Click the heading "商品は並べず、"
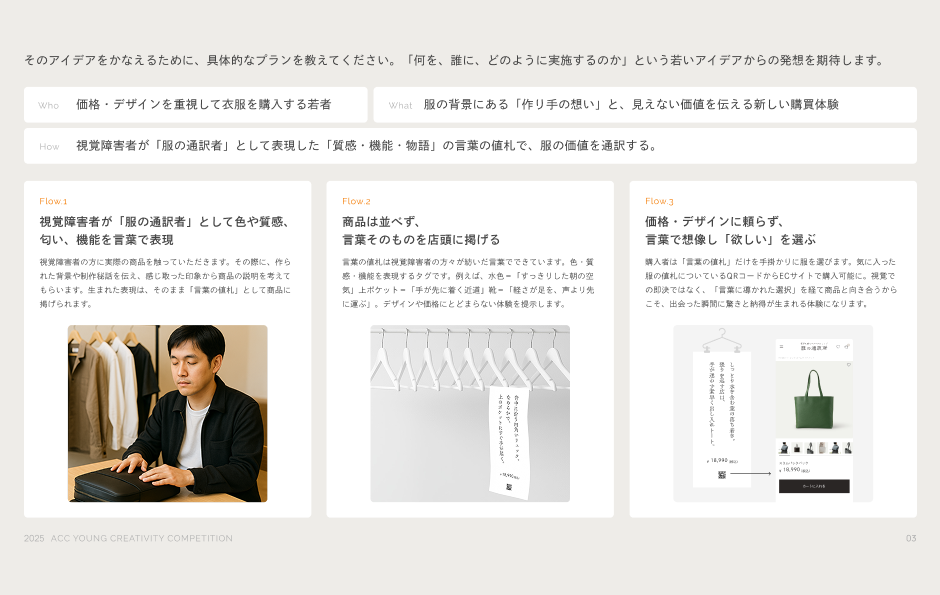The width and height of the screenshot is (940, 595). [x=381, y=222]
